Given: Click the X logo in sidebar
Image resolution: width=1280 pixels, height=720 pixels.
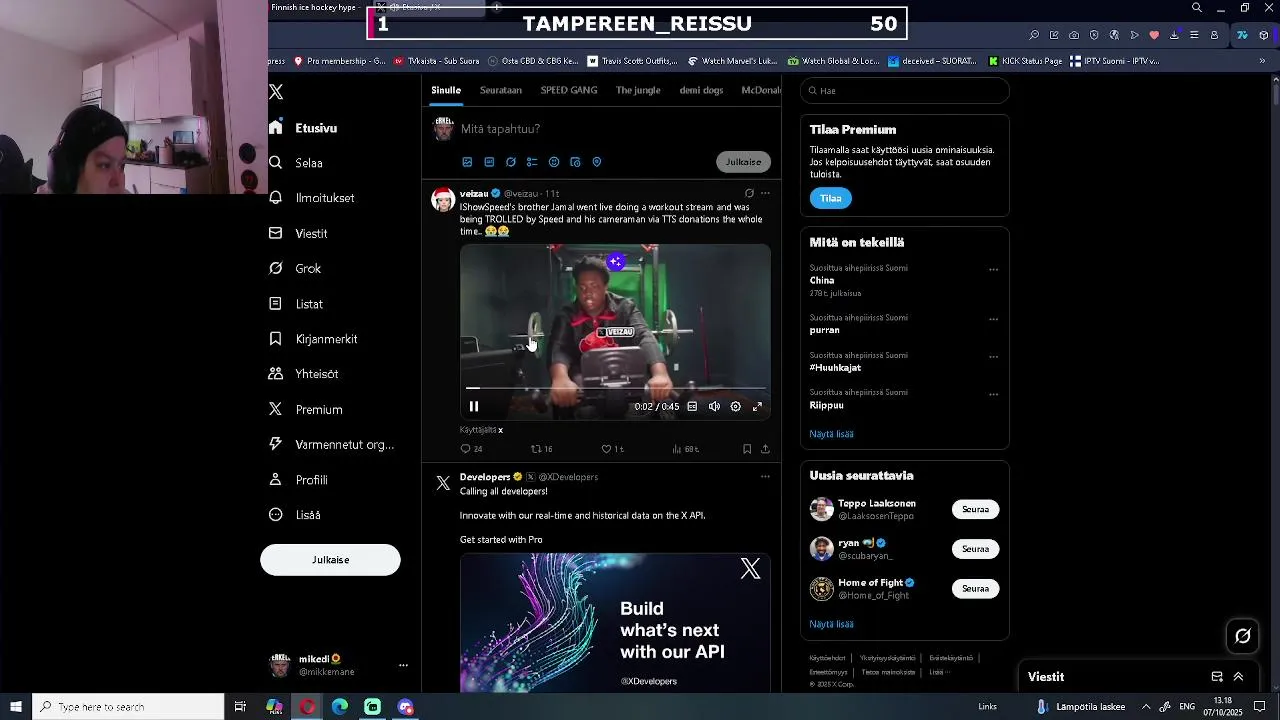Looking at the screenshot, I should [x=276, y=92].
